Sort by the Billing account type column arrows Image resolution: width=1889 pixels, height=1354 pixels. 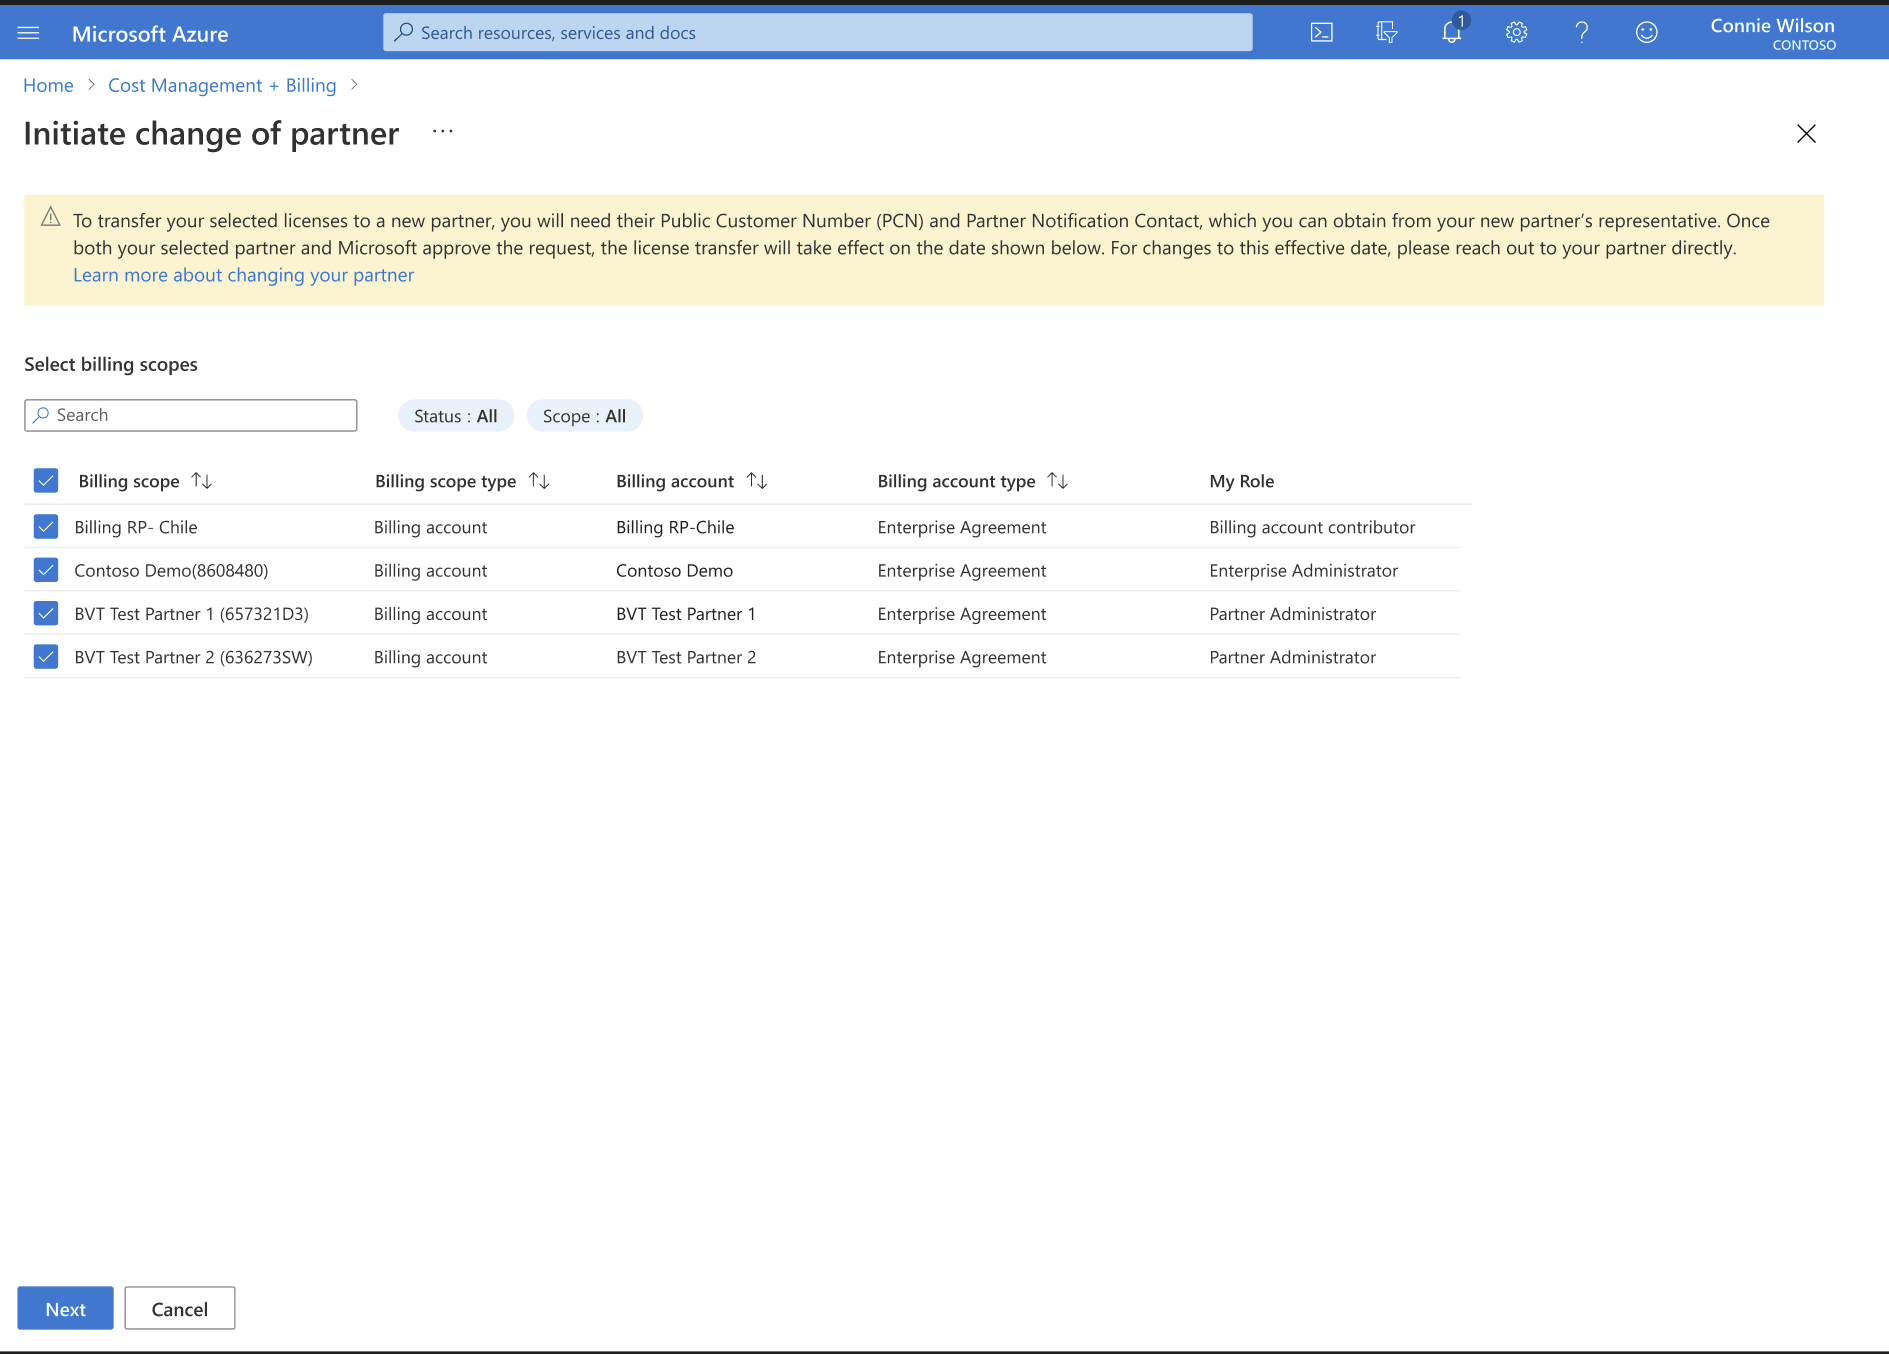coord(1058,481)
